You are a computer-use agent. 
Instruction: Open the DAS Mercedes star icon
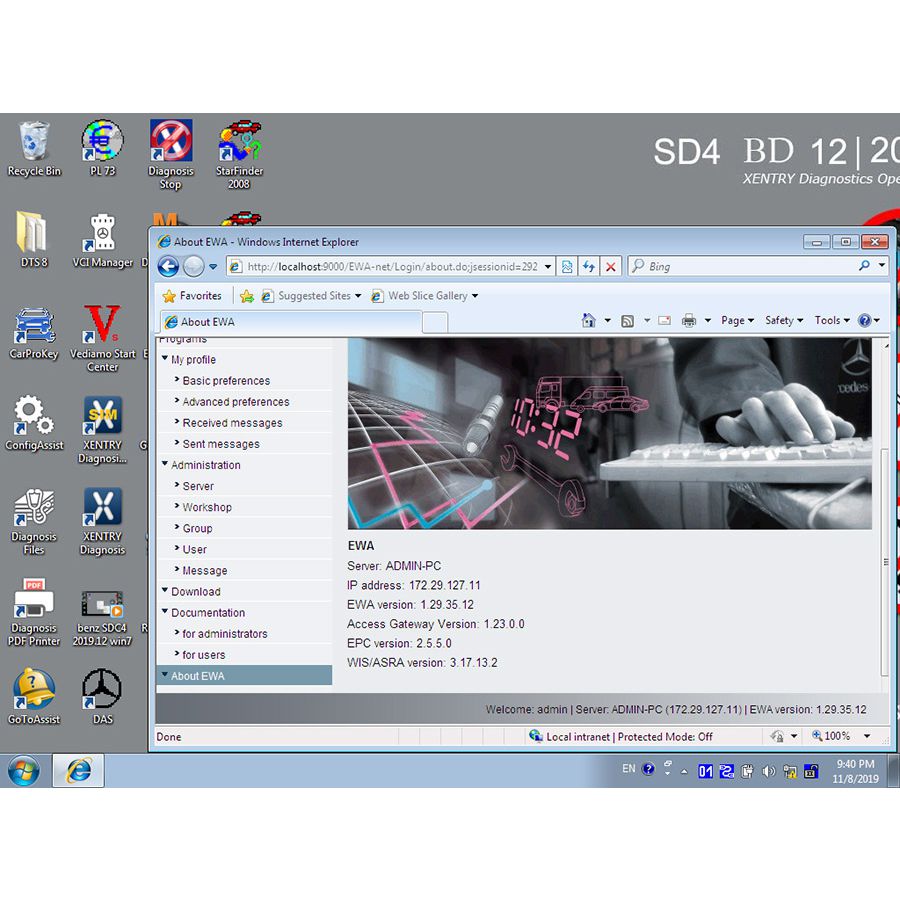[102, 688]
